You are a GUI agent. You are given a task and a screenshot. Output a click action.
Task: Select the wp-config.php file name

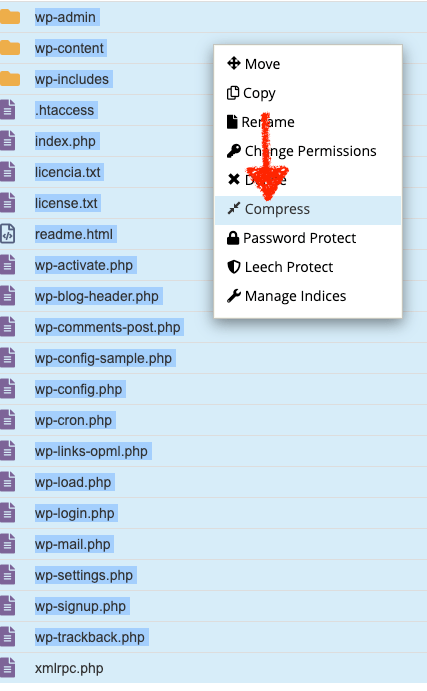79,390
